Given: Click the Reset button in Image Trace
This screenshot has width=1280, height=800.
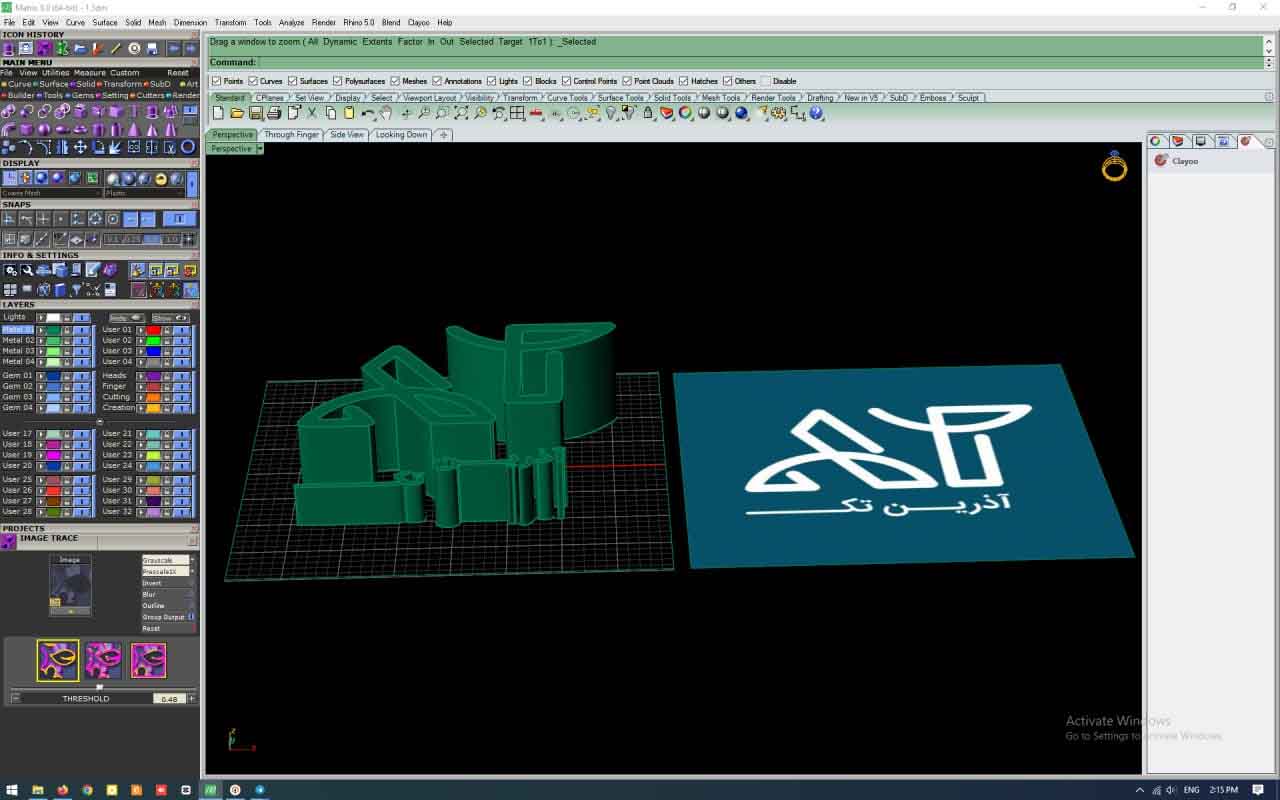Looking at the screenshot, I should pyautogui.click(x=152, y=629).
